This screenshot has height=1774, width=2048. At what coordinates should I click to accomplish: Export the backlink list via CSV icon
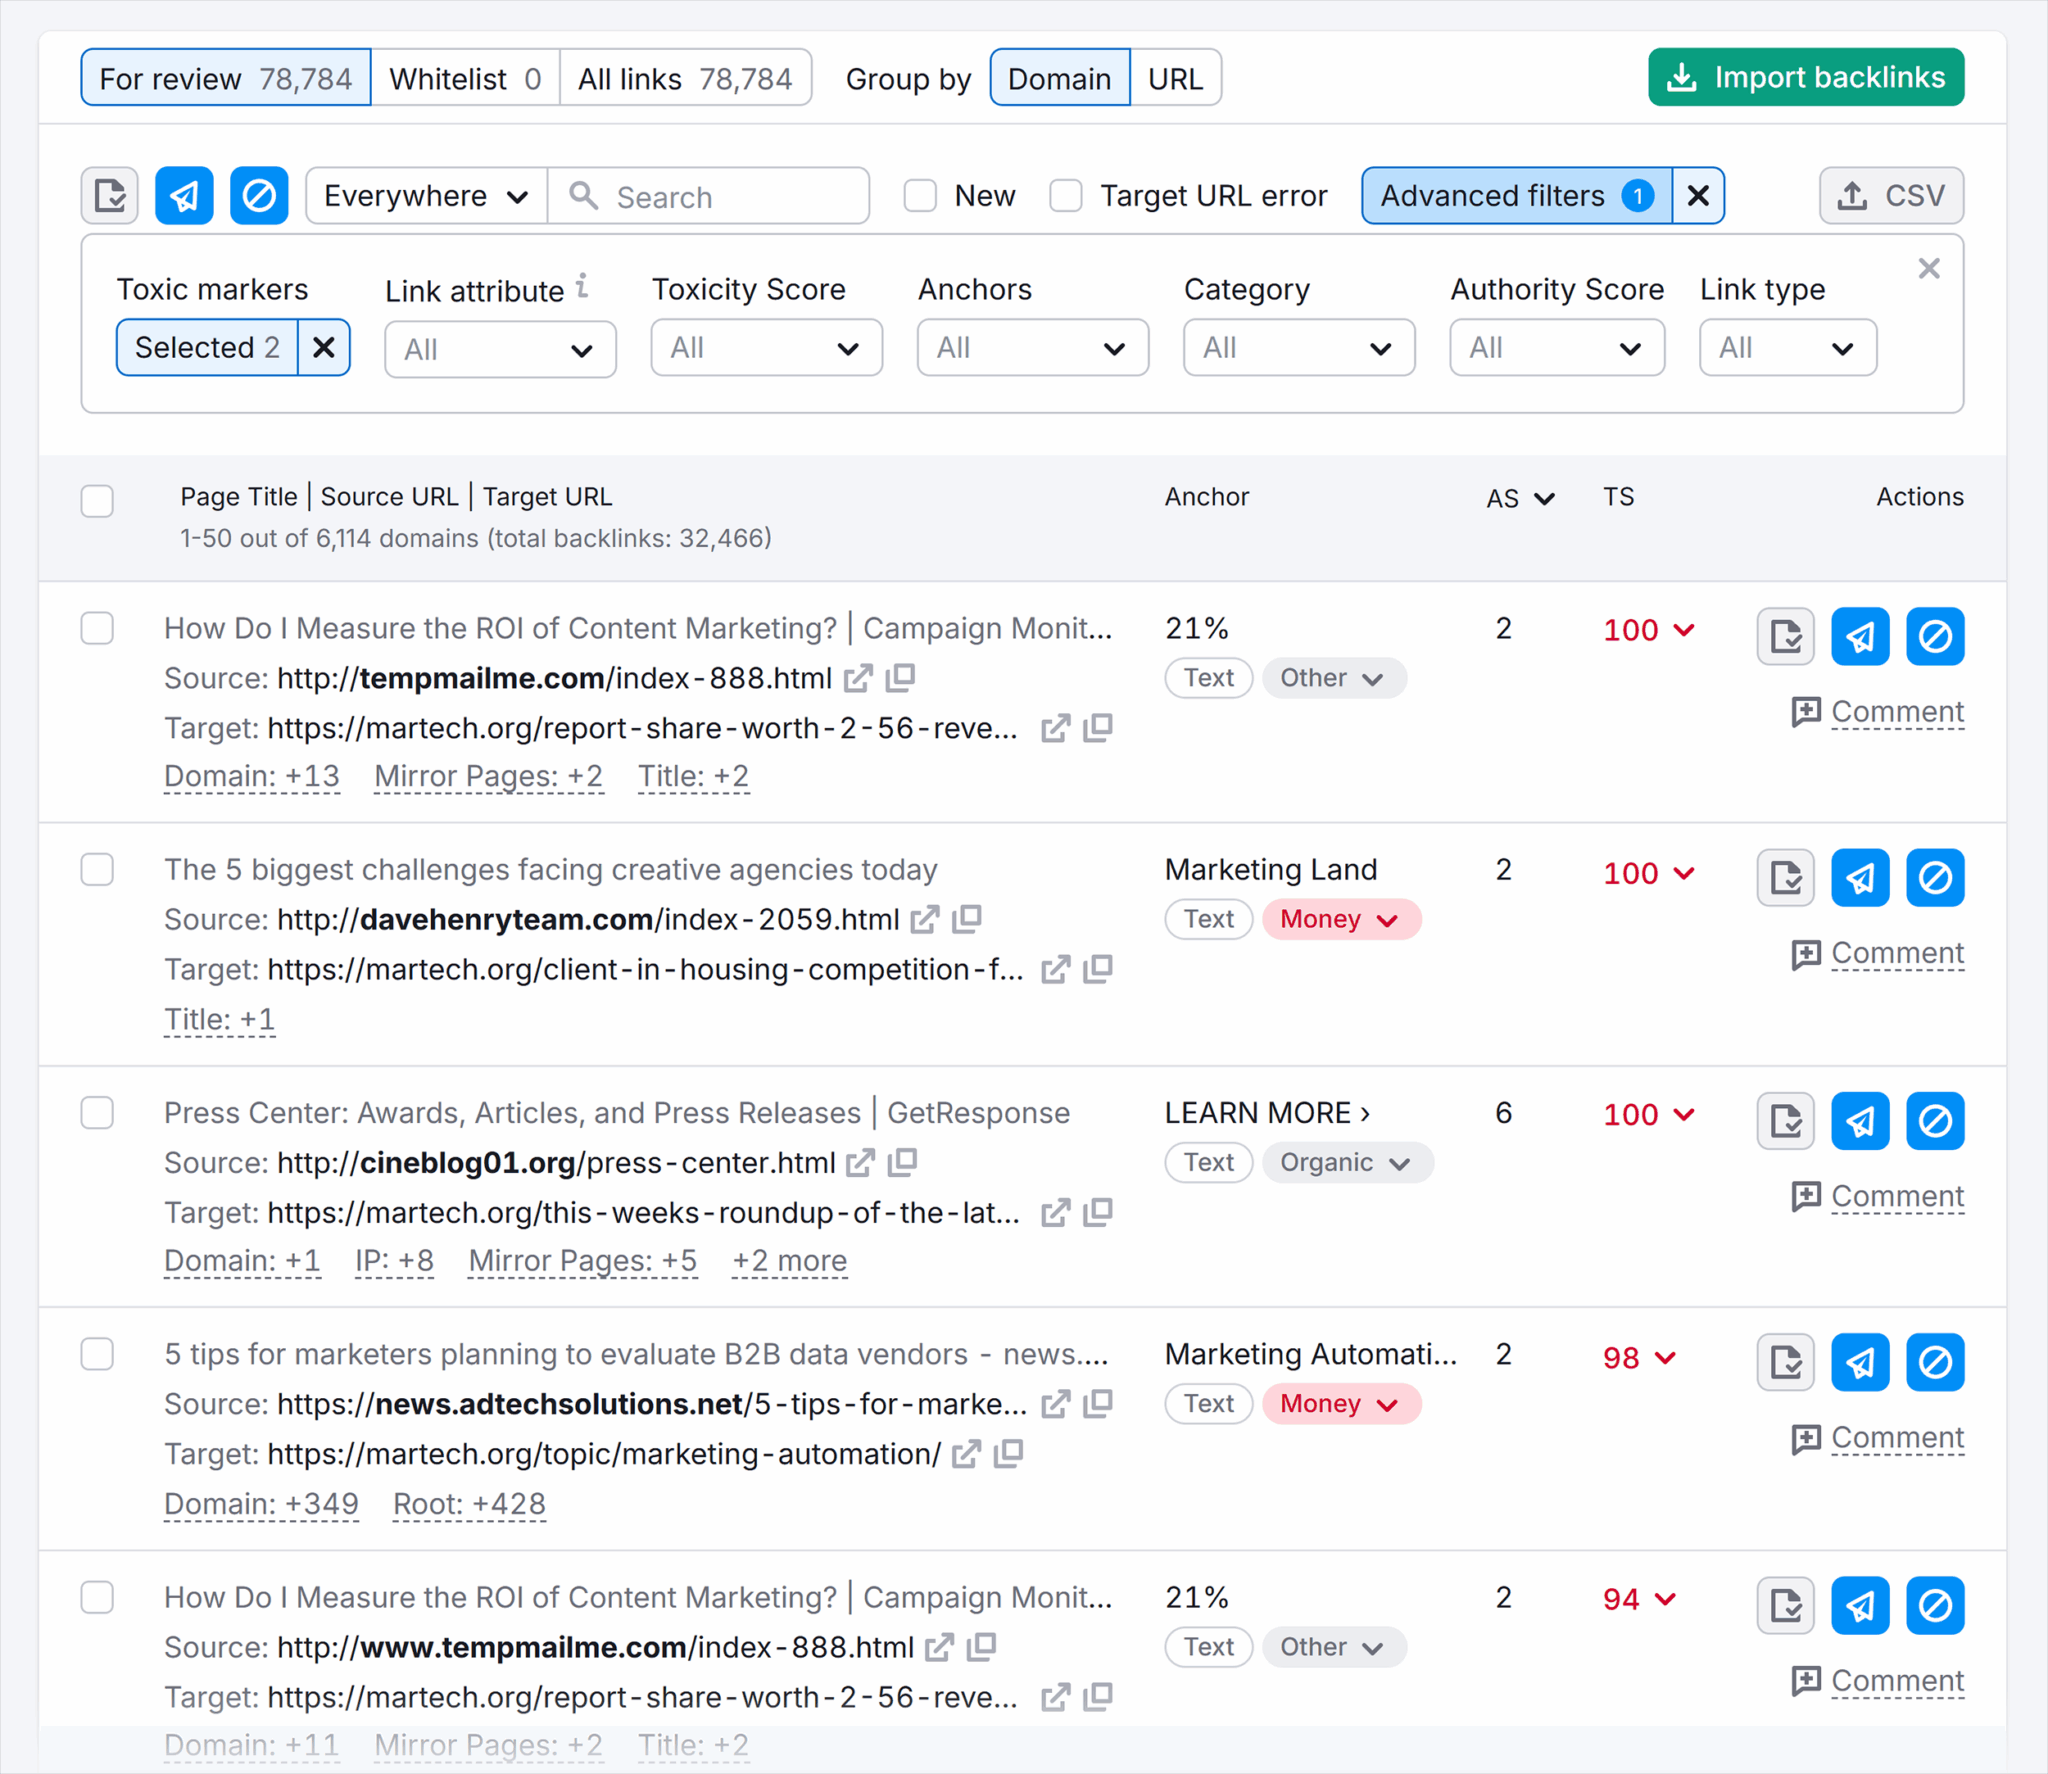tap(1890, 196)
